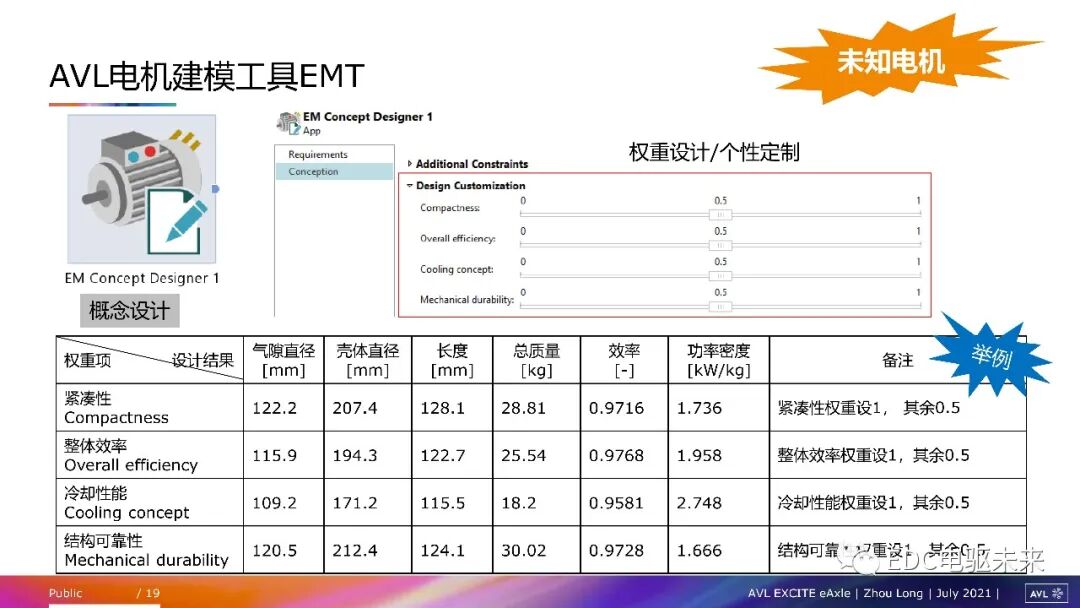Image resolution: width=1080 pixels, height=608 pixels.
Task: Click the remark 紧凑性权重设1, 其余0.5
Action: pyautogui.click(x=869, y=408)
